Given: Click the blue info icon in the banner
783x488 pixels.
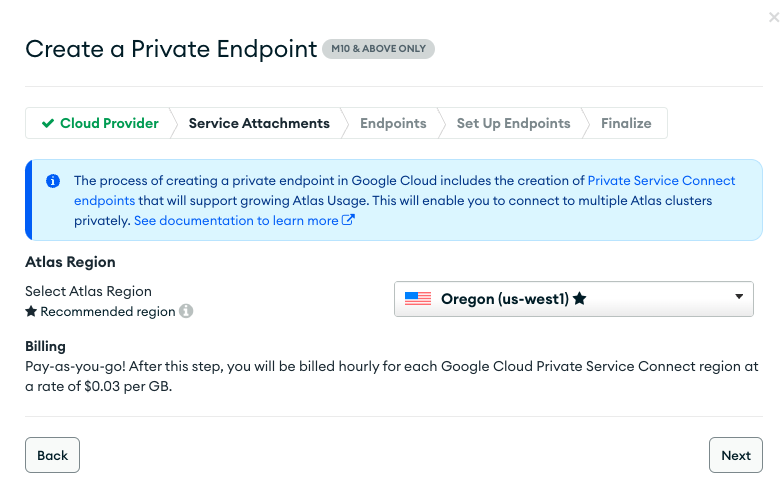Looking at the screenshot, I should (x=52, y=181).
